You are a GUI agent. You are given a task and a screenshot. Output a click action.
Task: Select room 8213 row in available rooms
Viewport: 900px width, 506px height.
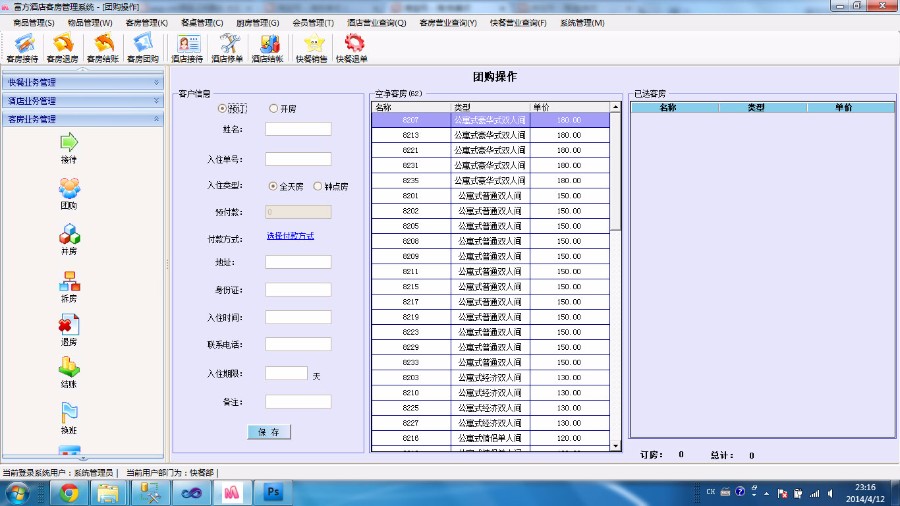coord(491,135)
